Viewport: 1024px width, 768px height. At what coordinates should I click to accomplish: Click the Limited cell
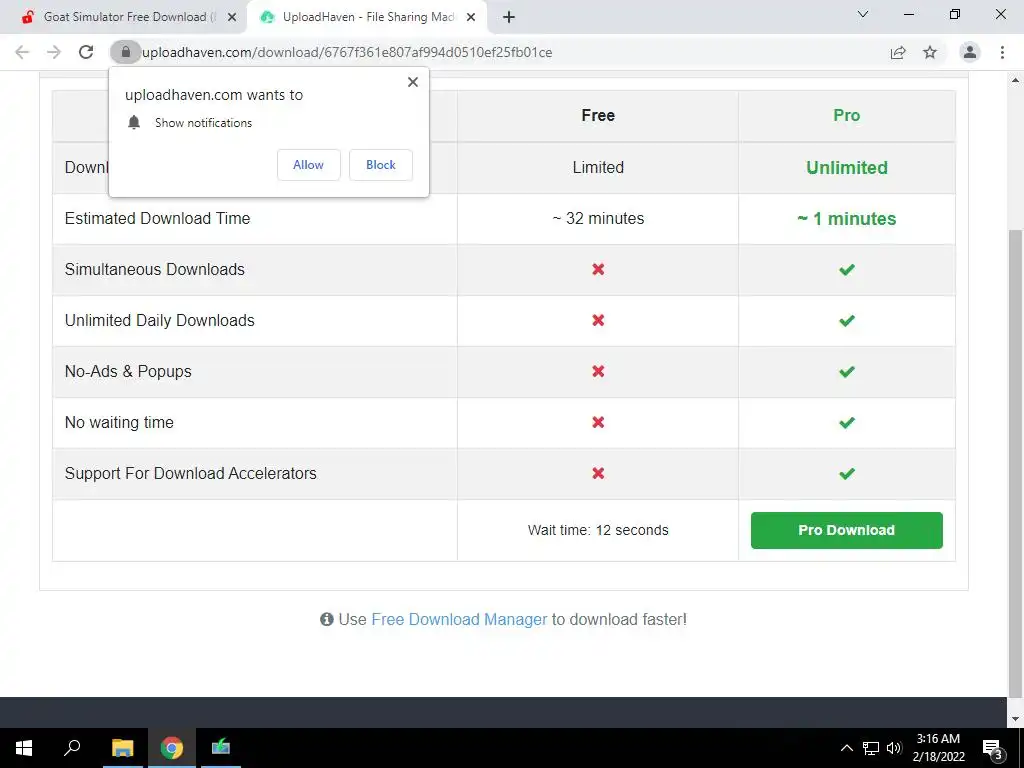(x=598, y=167)
